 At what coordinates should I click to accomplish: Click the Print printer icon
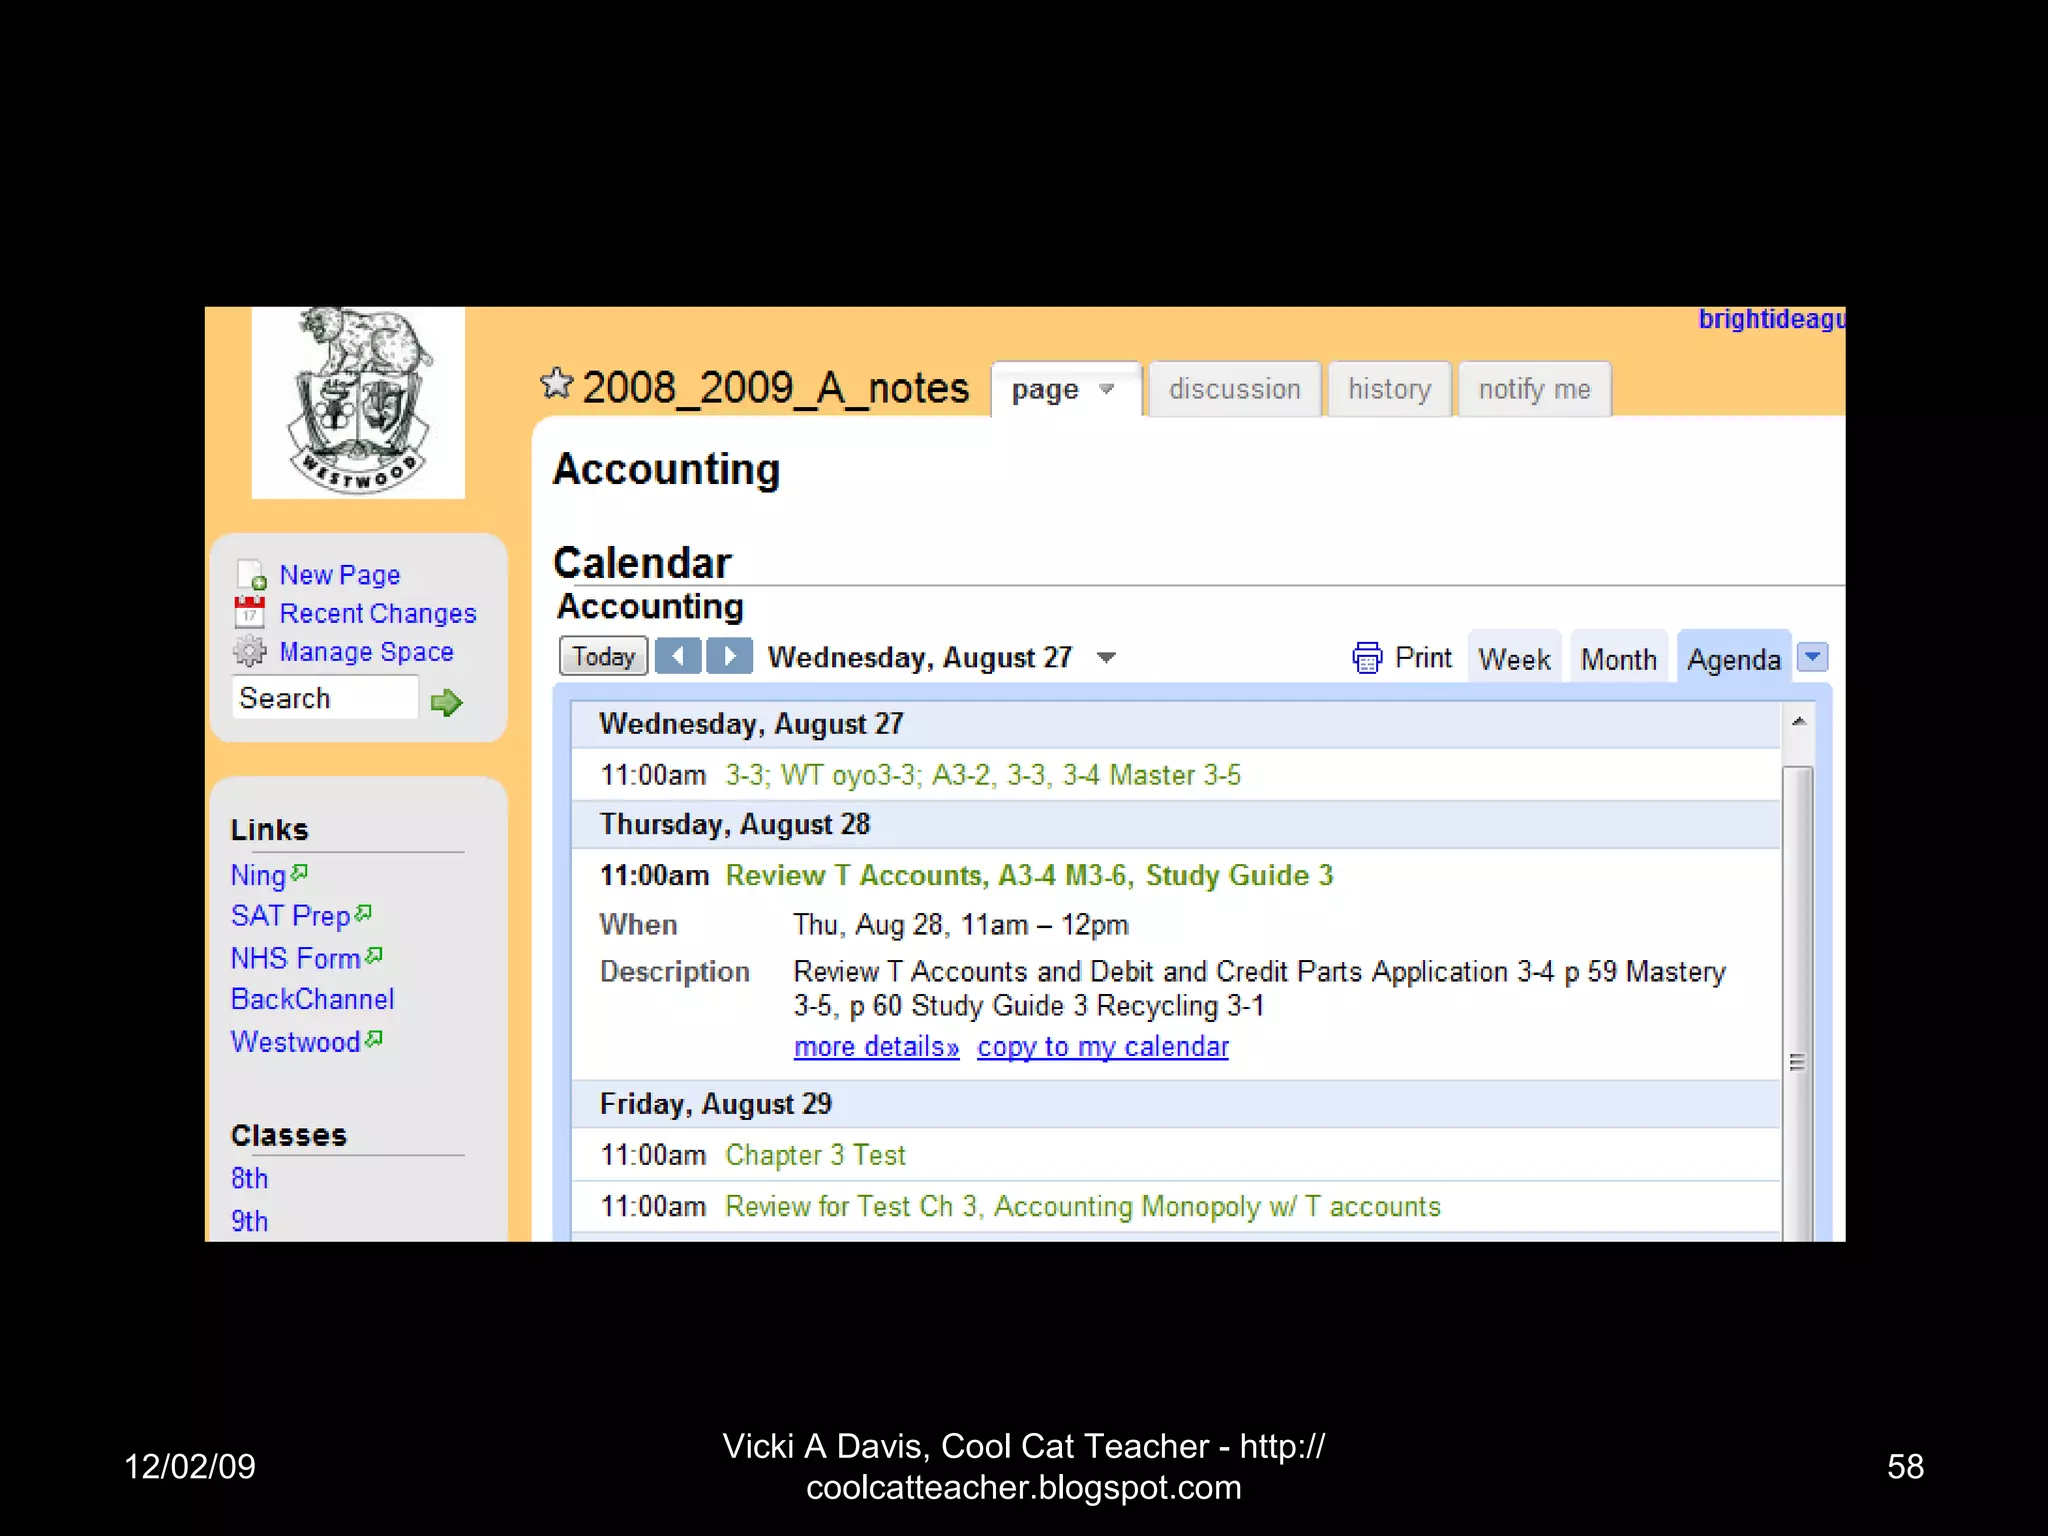click(x=1366, y=658)
